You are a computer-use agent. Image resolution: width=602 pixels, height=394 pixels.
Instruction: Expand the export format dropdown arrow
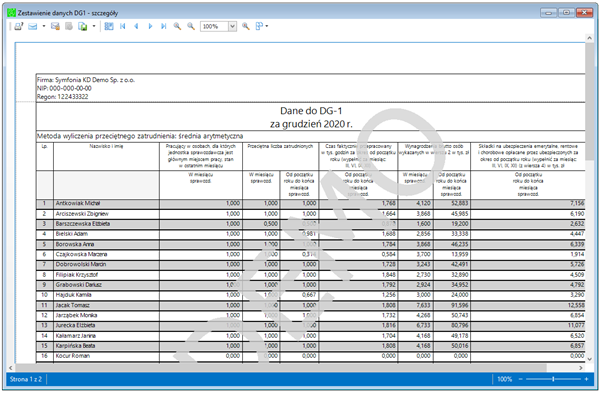pos(94,26)
